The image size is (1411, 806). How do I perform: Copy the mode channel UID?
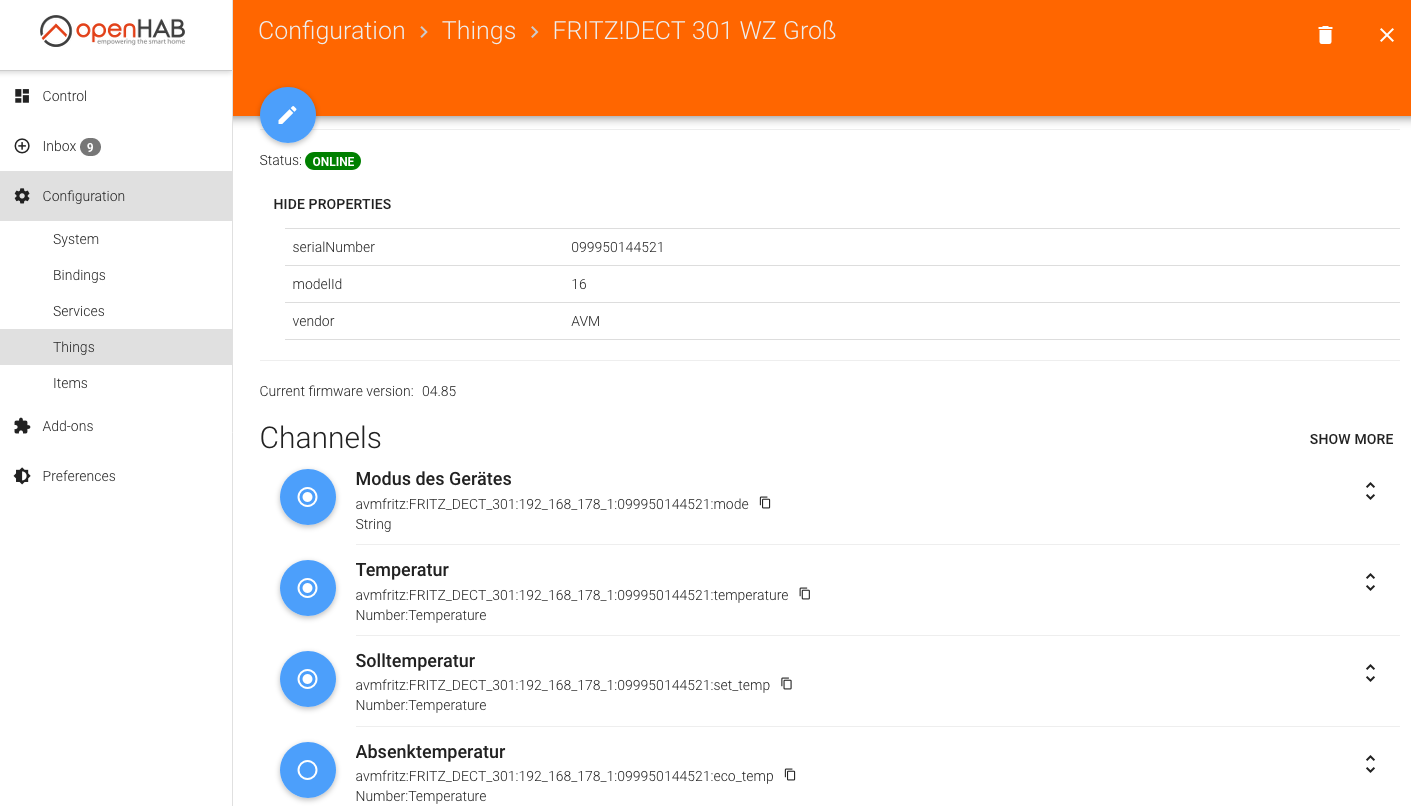(x=765, y=503)
